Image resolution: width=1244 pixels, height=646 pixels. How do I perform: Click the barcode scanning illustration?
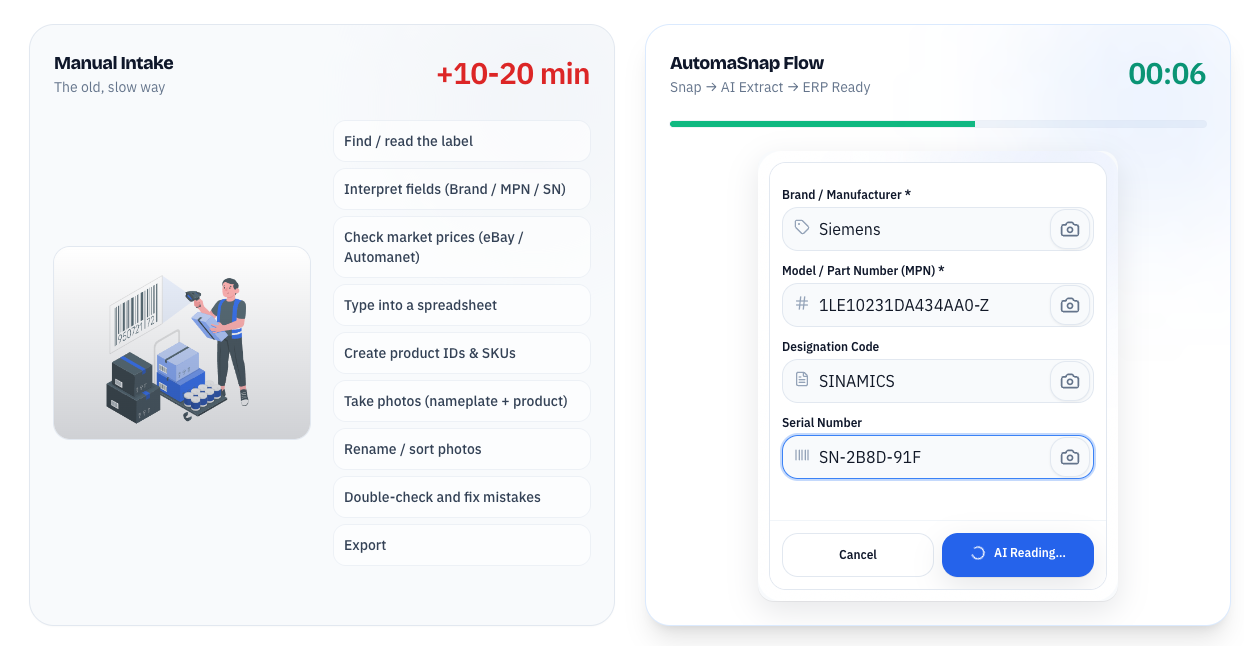click(181, 342)
